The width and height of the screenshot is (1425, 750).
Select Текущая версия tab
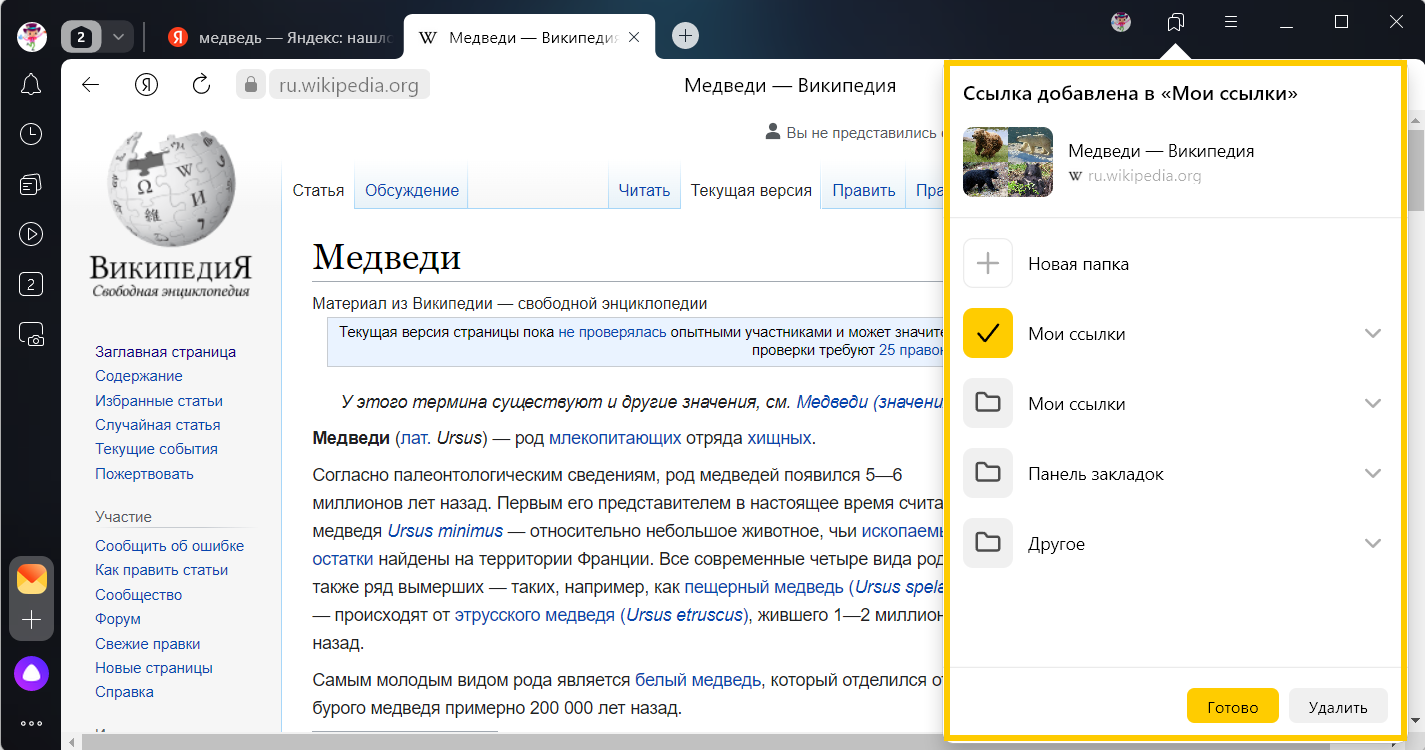(751, 190)
